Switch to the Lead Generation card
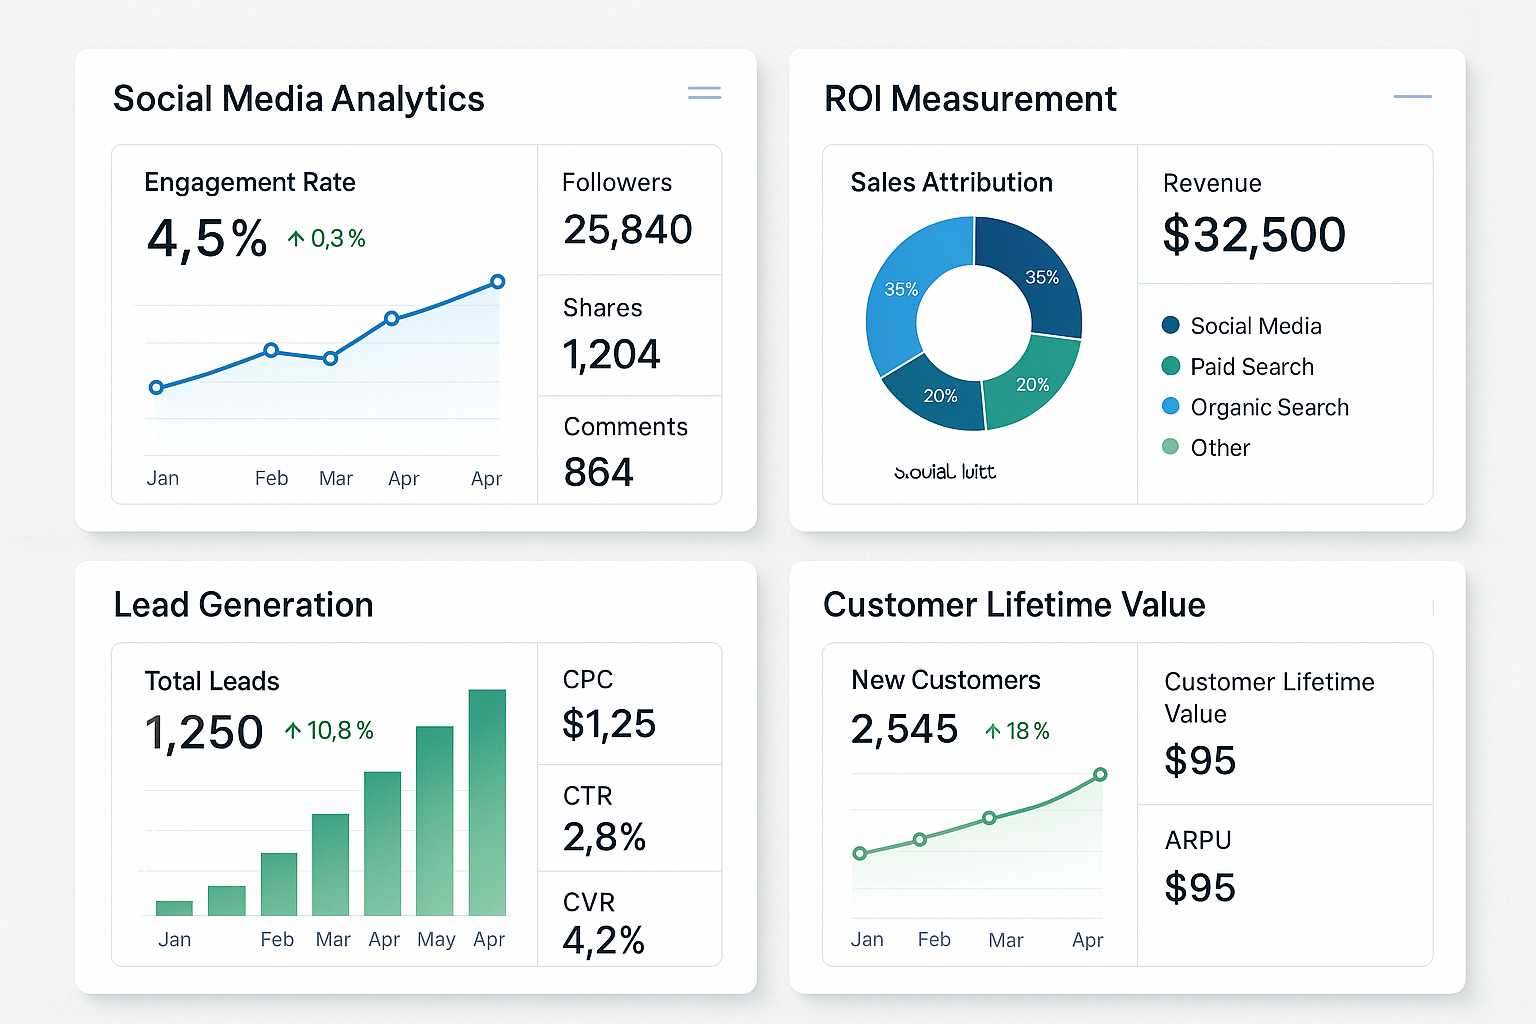This screenshot has width=1536, height=1024. (x=243, y=604)
